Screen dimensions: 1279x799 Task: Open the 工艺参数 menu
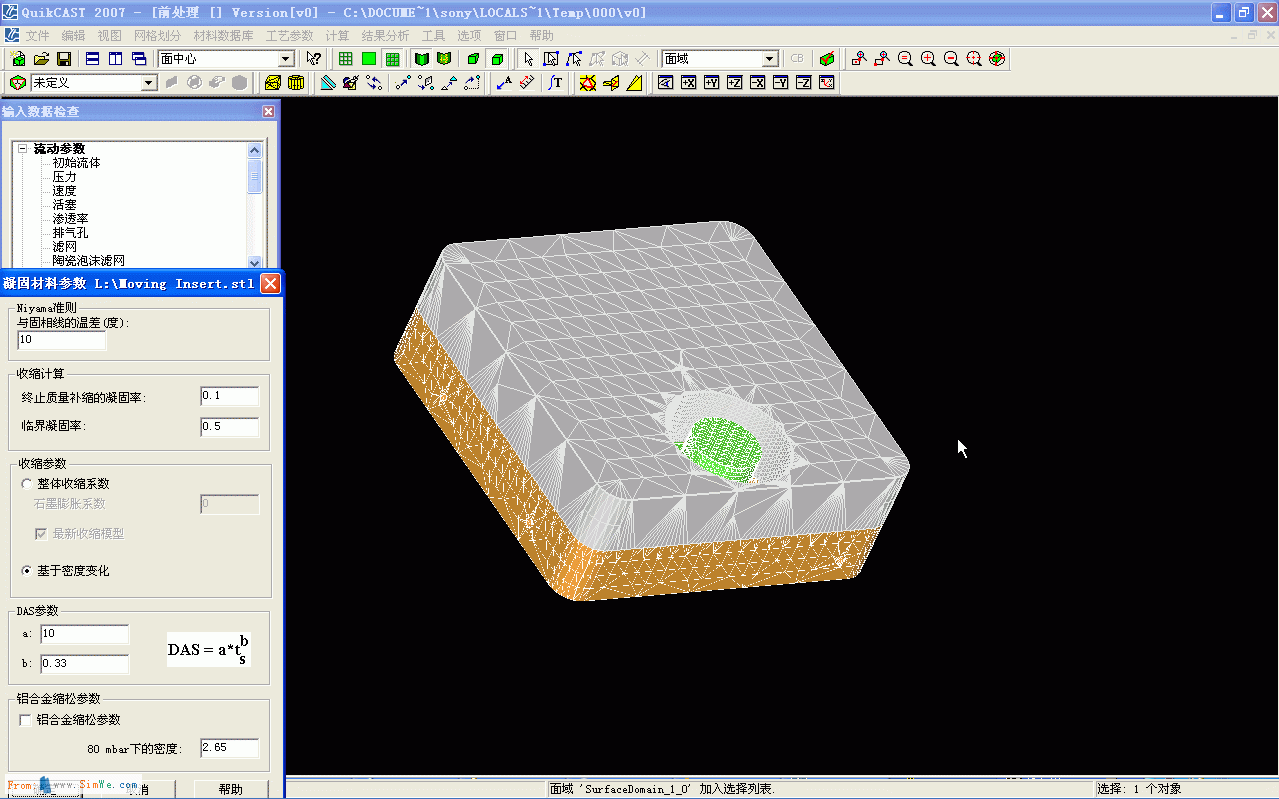289,35
